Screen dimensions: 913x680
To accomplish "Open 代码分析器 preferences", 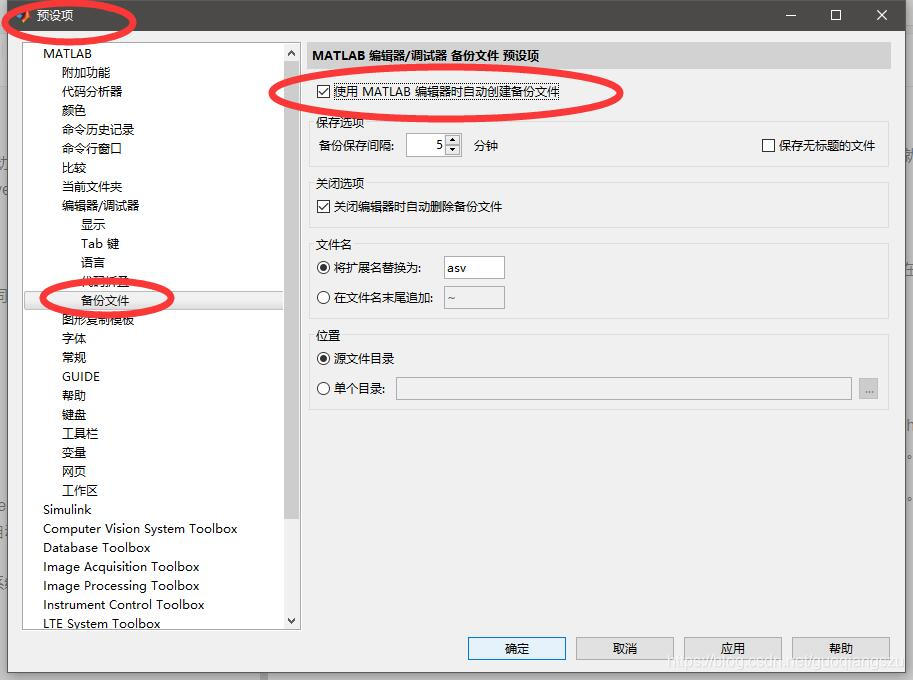I will coord(92,91).
